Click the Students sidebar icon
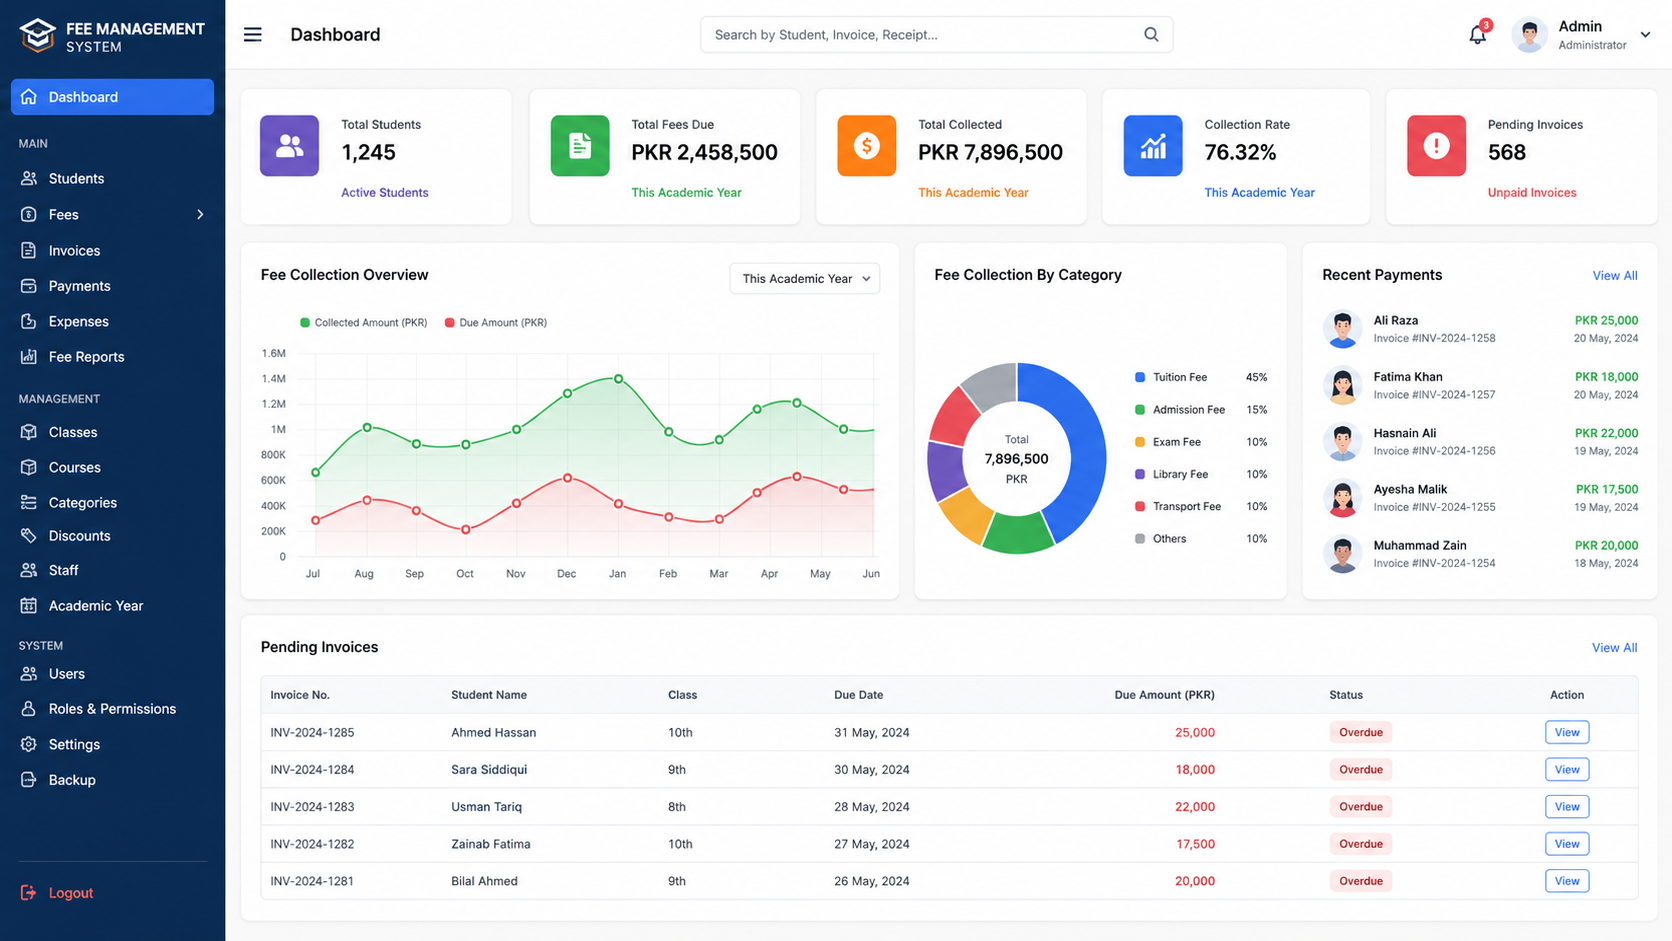The width and height of the screenshot is (1672, 941). pos(29,178)
